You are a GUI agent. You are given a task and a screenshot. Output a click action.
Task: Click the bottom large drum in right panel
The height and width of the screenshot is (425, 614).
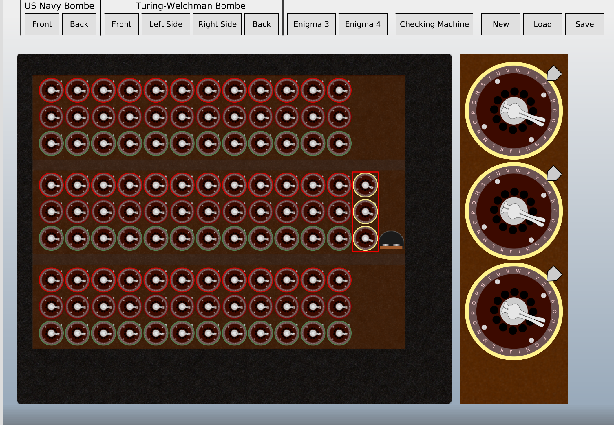pos(514,311)
